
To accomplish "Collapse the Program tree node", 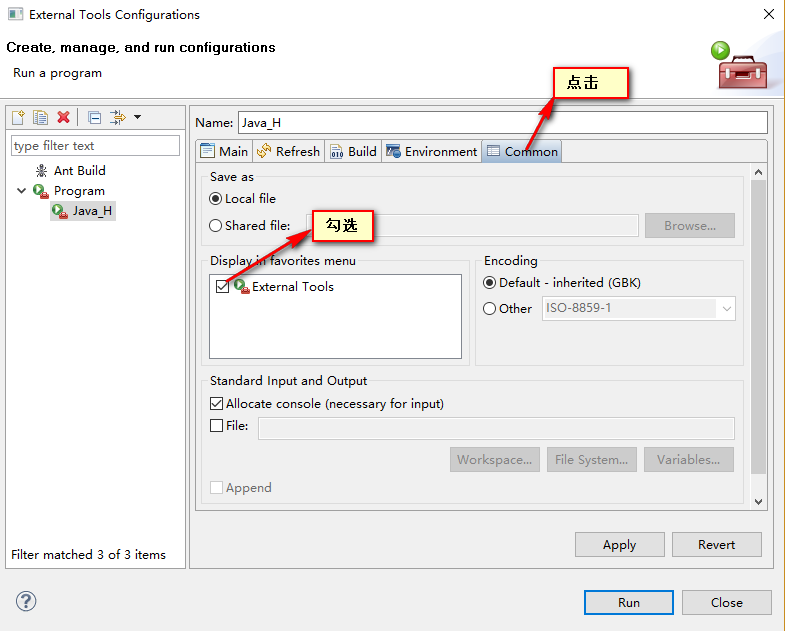I will point(22,191).
